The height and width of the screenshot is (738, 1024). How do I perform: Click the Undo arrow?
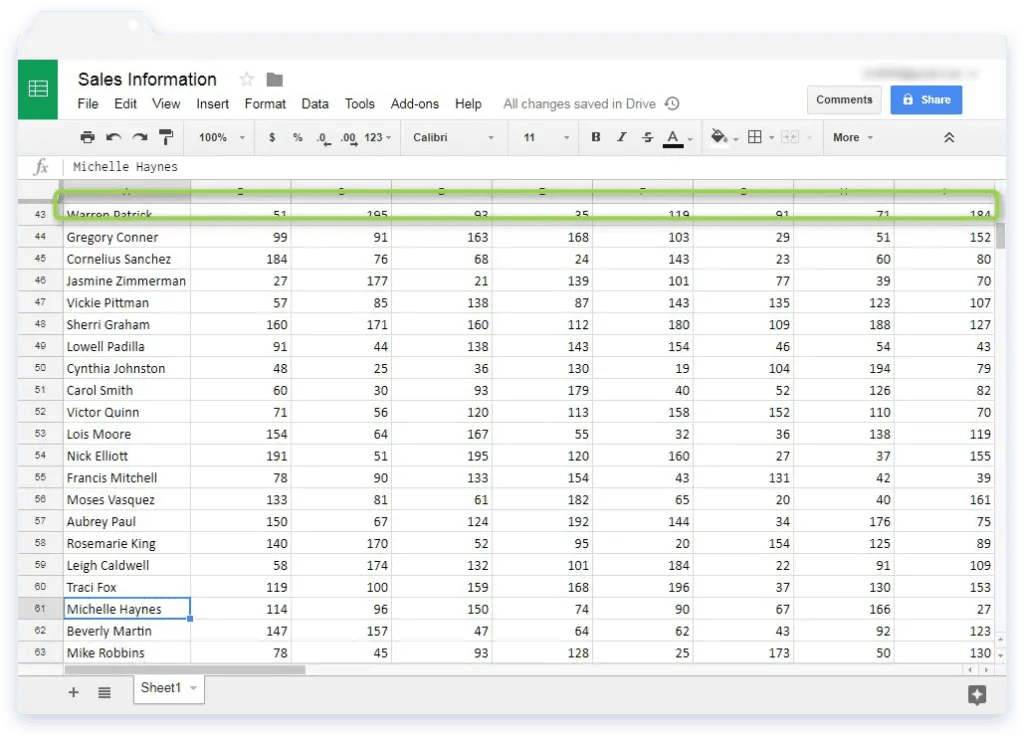pos(114,137)
